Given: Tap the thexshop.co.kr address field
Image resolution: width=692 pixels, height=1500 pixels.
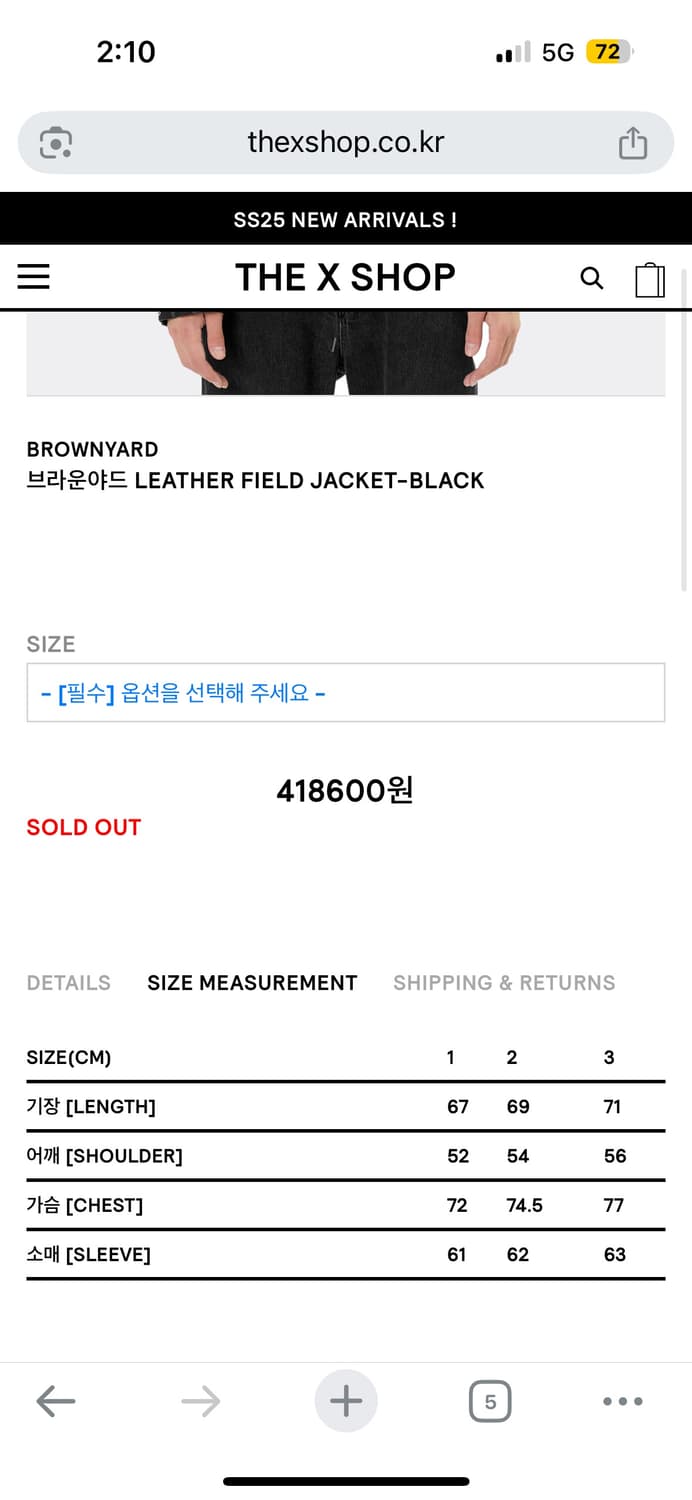Looking at the screenshot, I should pos(345,142).
